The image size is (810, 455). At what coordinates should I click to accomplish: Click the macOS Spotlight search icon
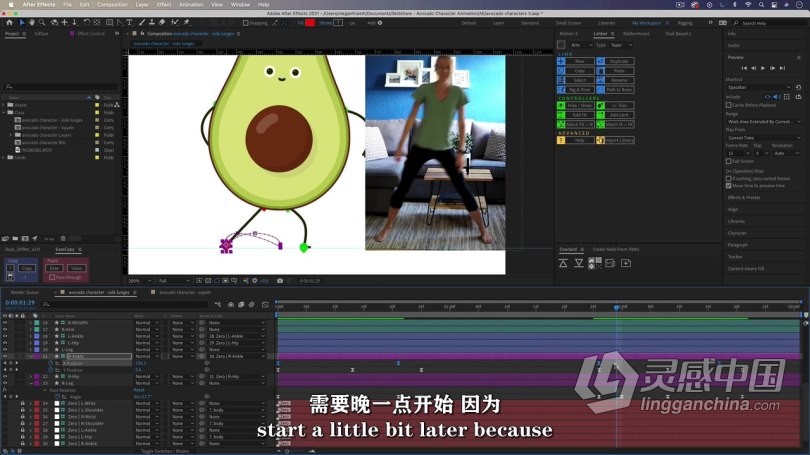[761, 5]
